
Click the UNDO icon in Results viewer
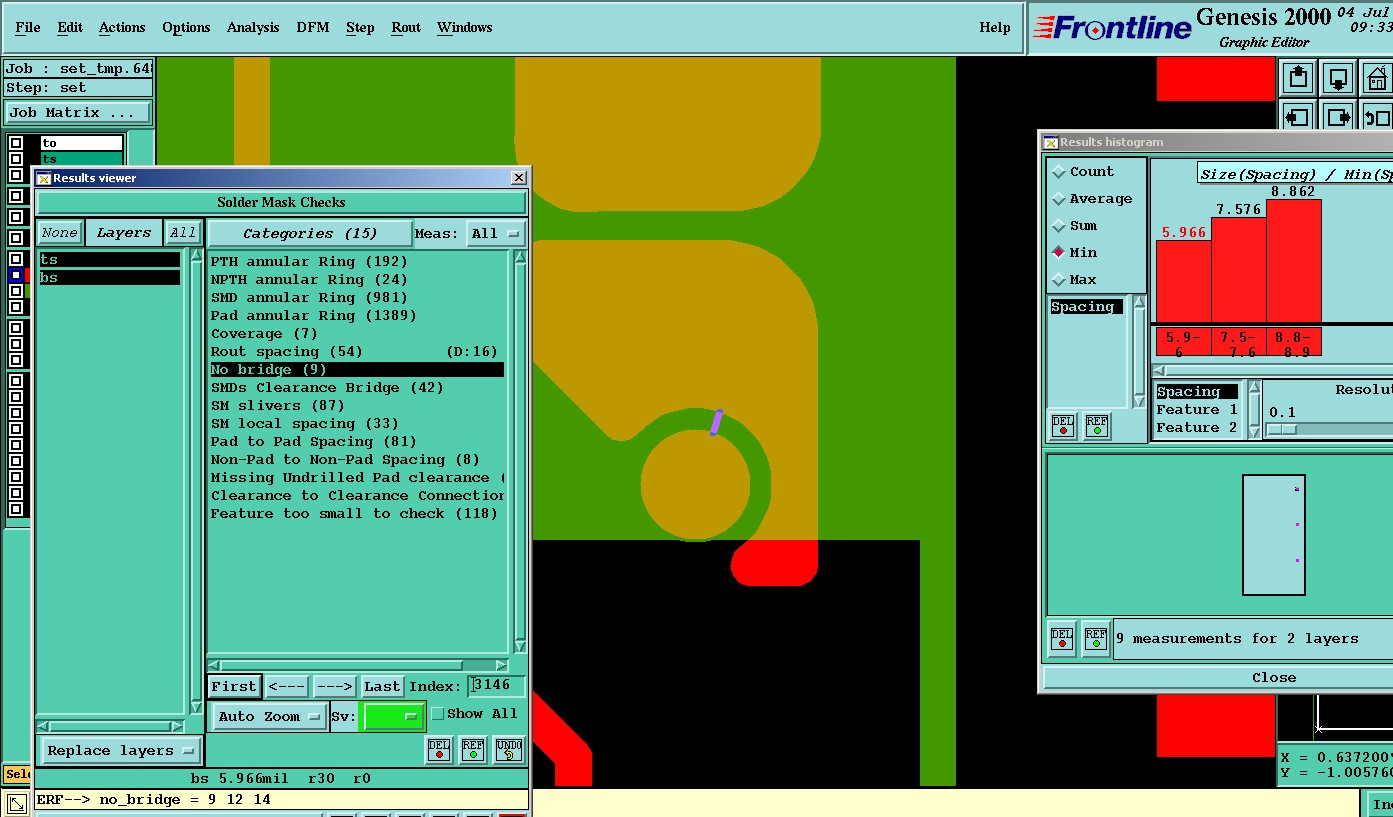click(x=509, y=750)
